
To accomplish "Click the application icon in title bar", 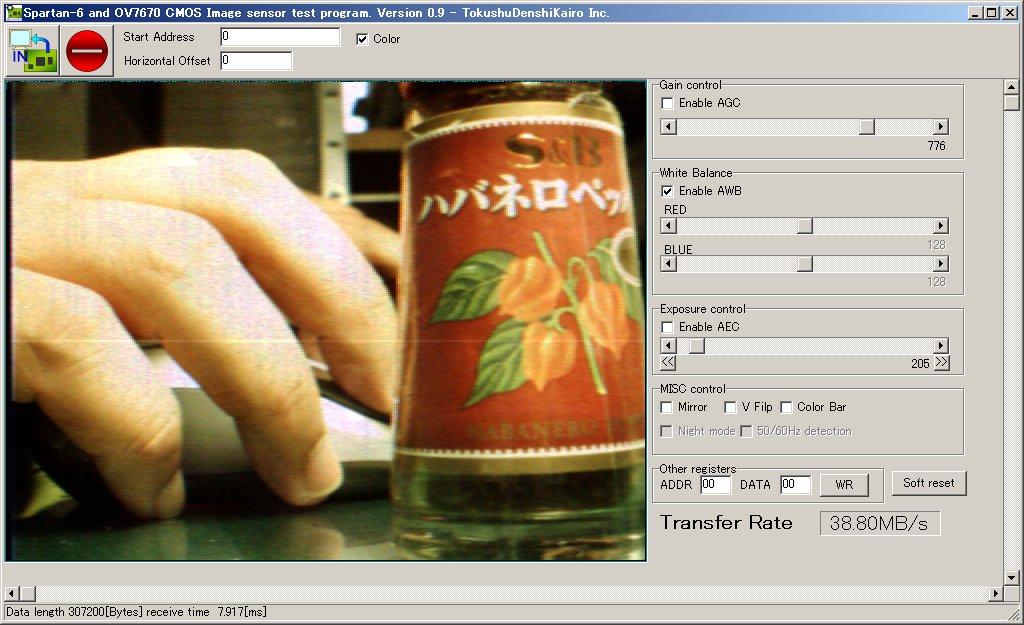I will coord(11,13).
